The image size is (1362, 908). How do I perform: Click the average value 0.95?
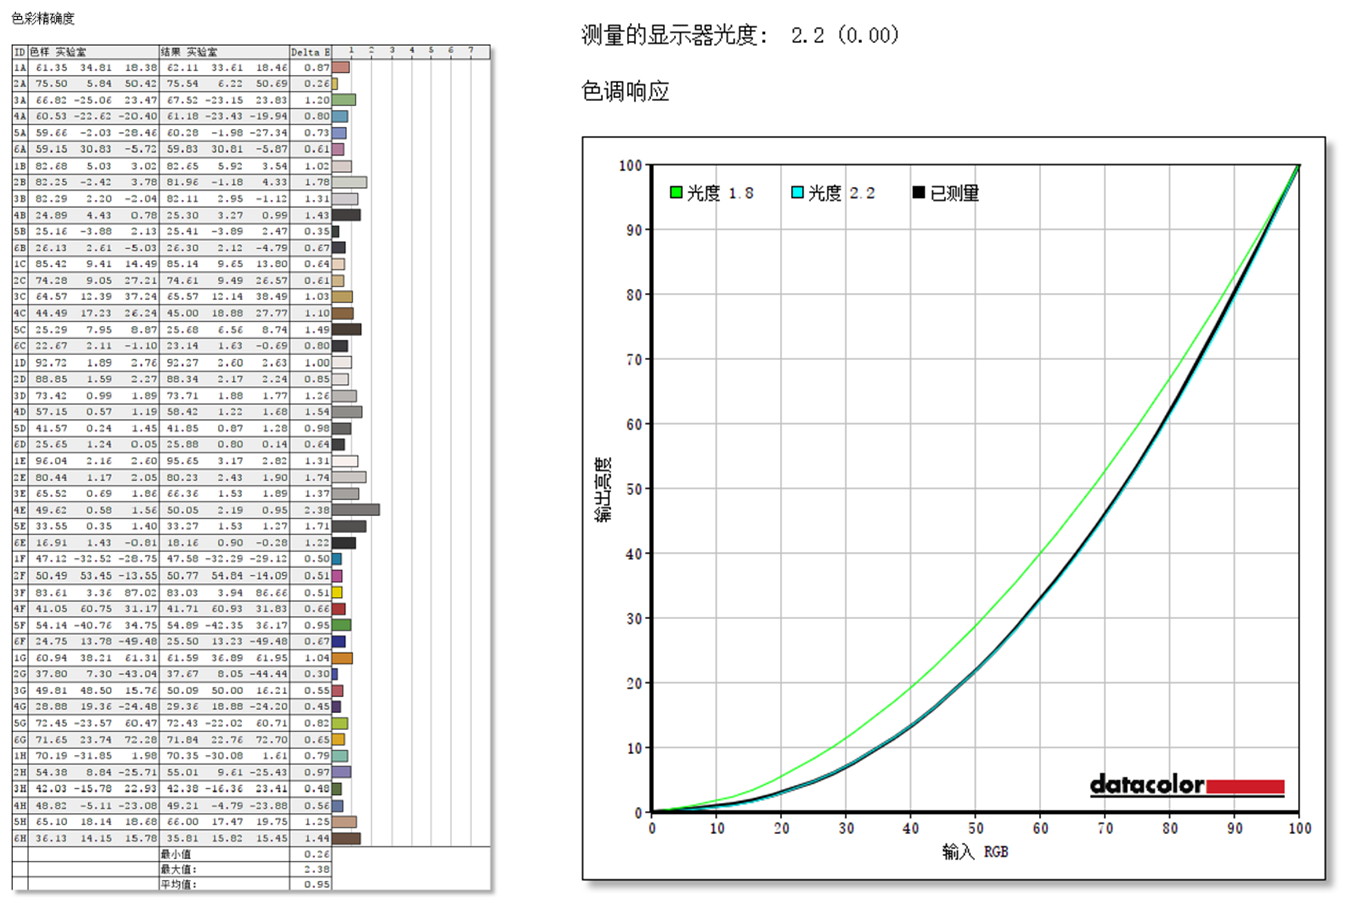pos(317,884)
